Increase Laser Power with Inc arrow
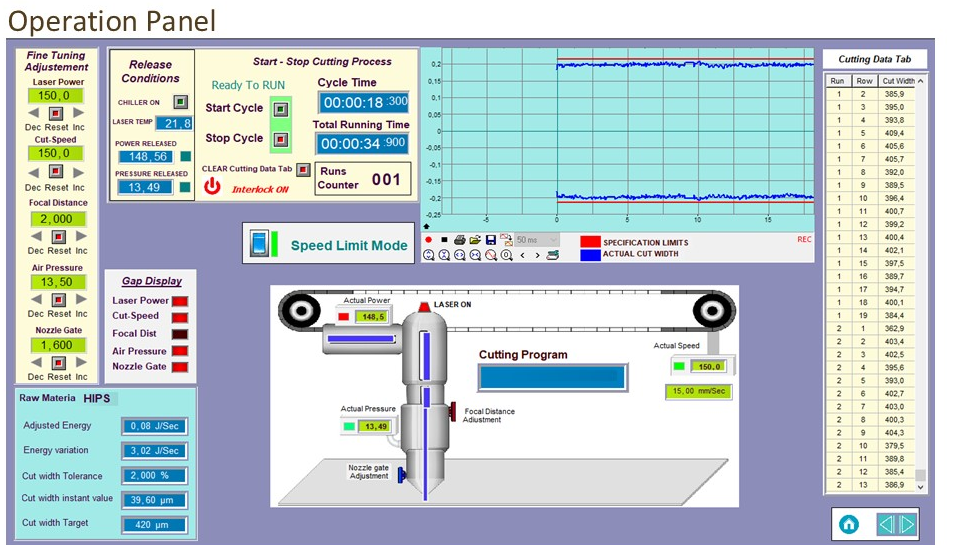This screenshot has height=545, width=968. pyautogui.click(x=81, y=113)
